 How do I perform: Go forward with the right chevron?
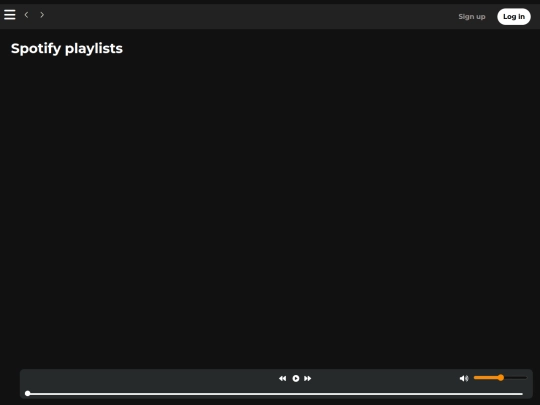[x=42, y=15]
